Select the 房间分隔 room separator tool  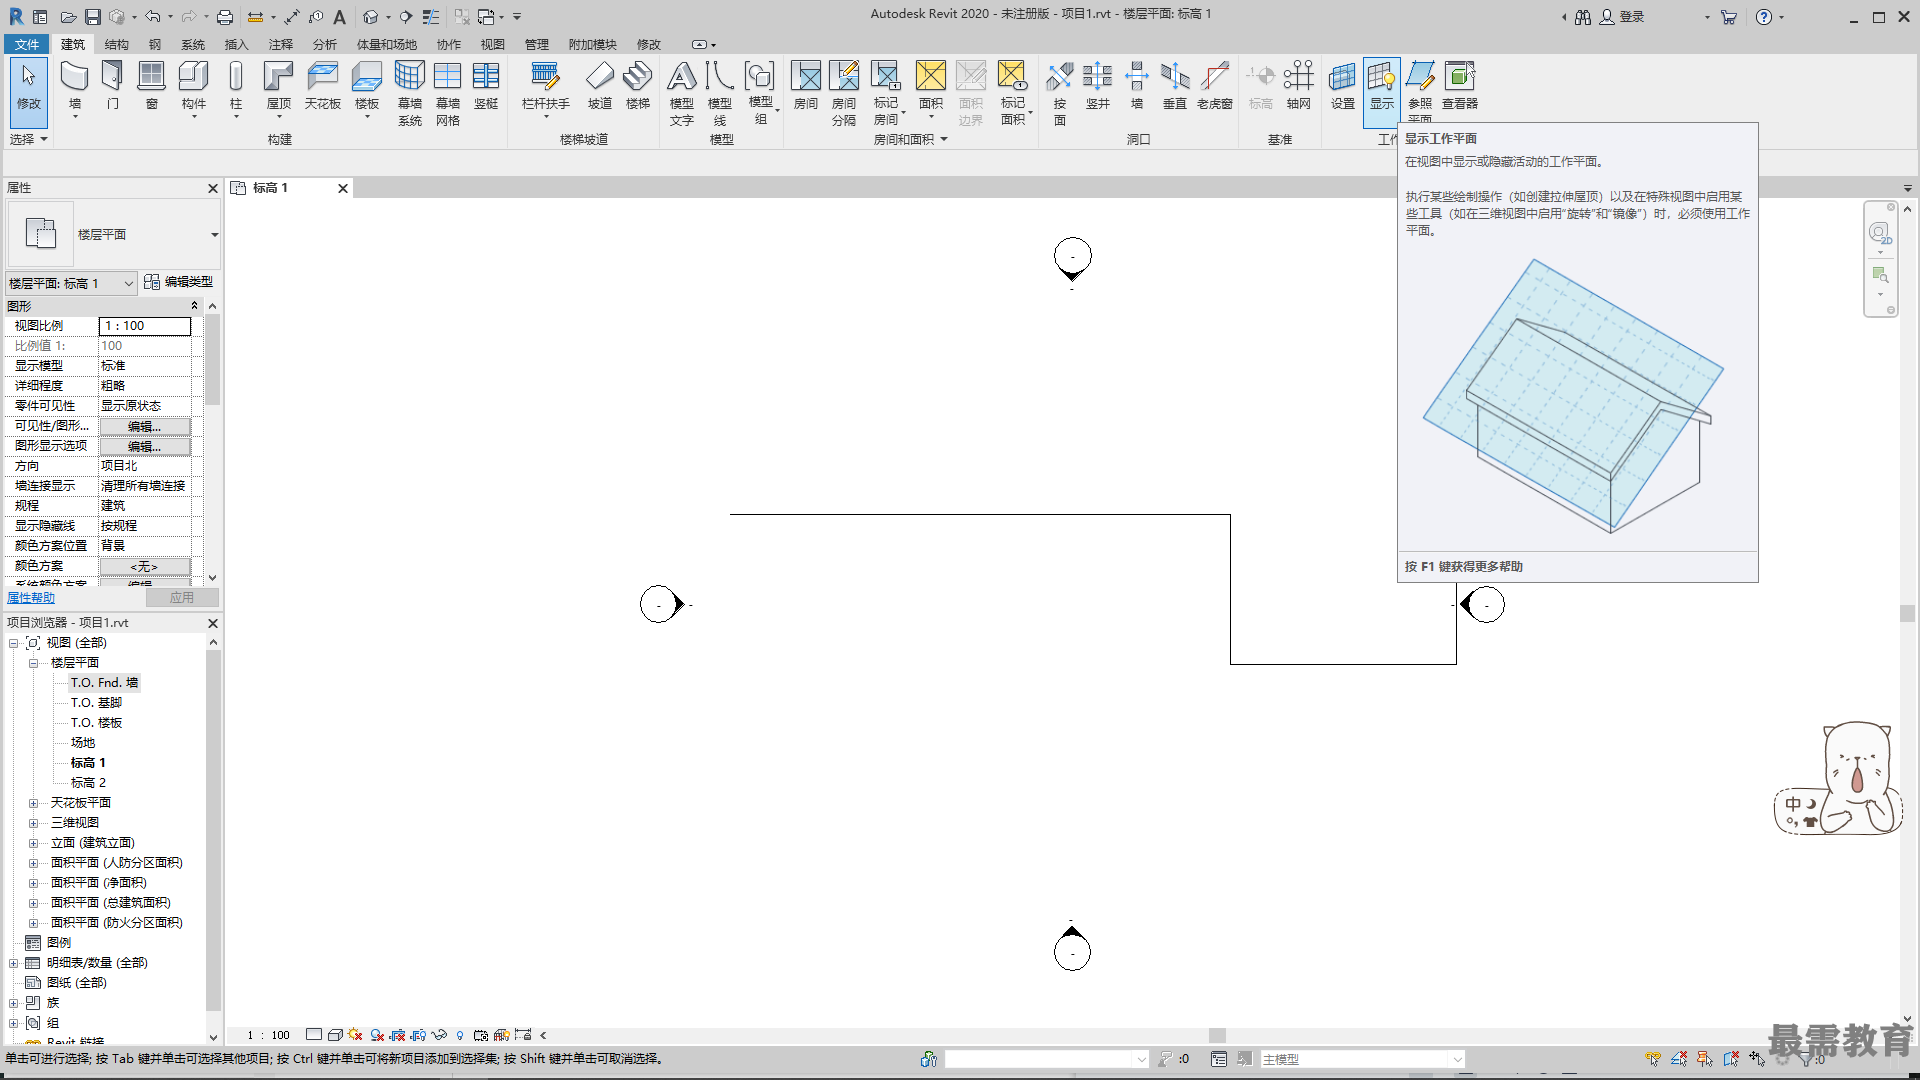click(x=844, y=92)
